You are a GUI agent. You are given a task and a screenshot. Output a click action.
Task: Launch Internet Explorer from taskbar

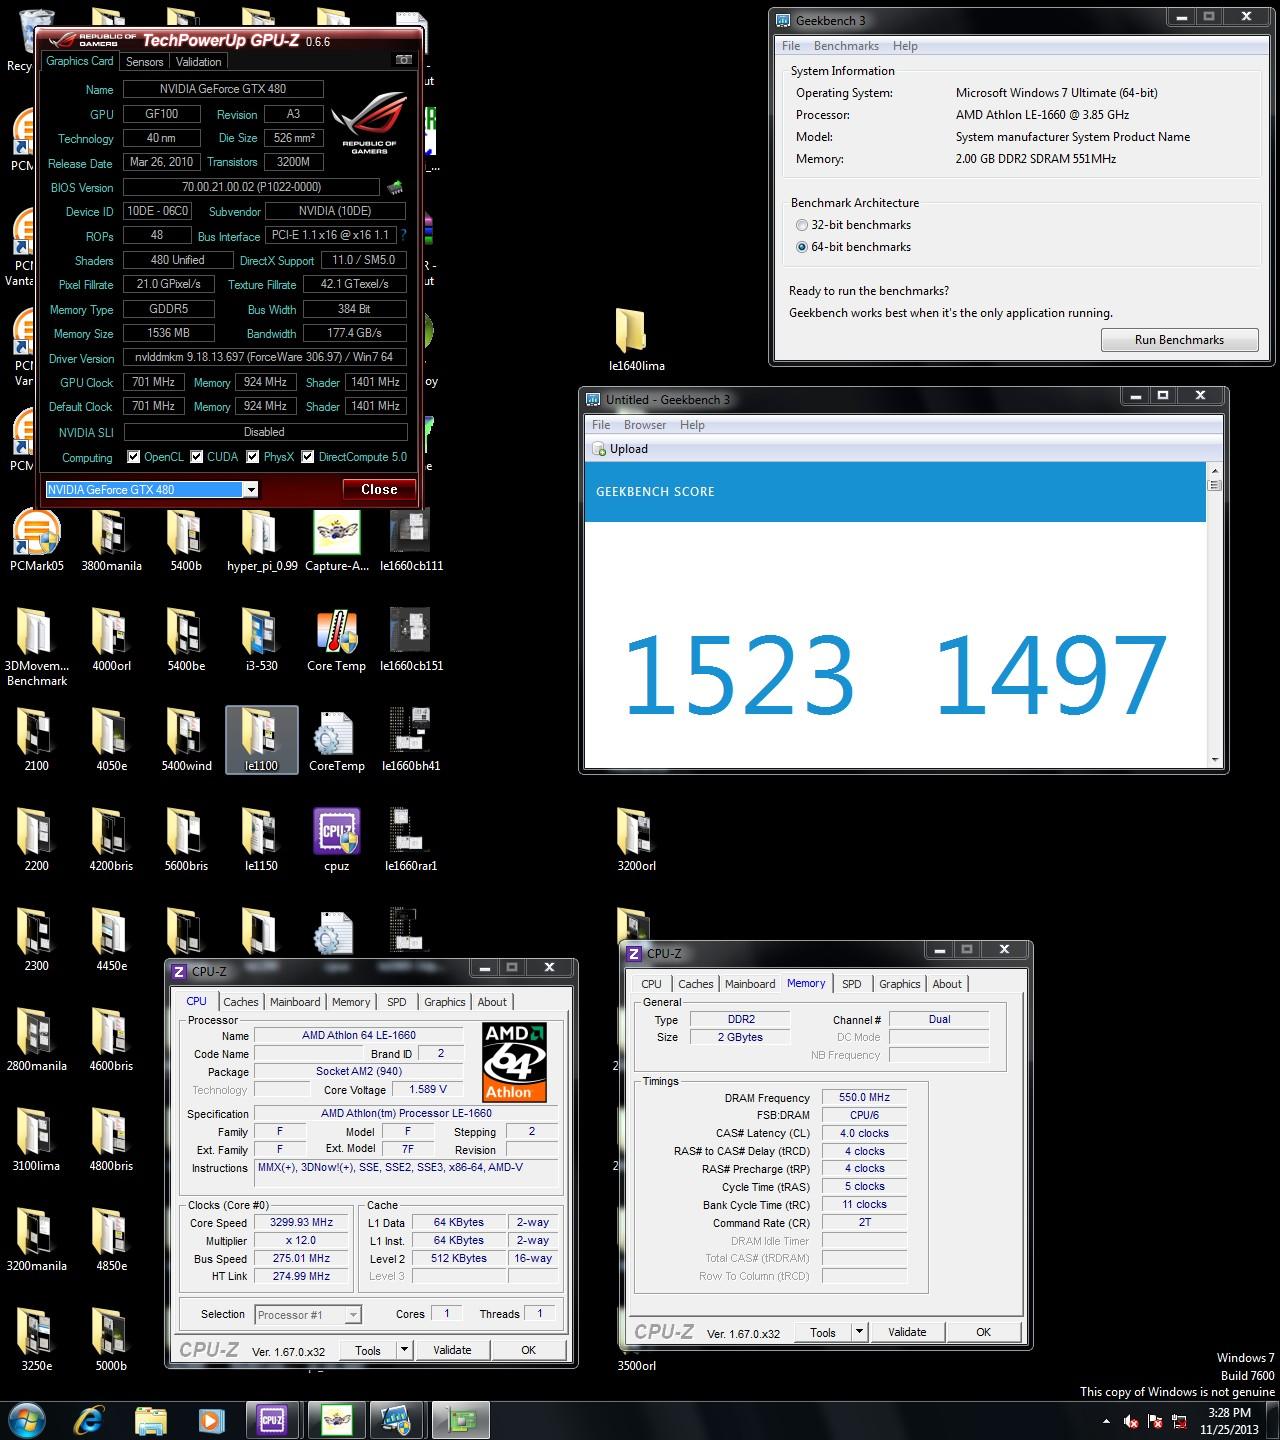pyautogui.click(x=89, y=1420)
